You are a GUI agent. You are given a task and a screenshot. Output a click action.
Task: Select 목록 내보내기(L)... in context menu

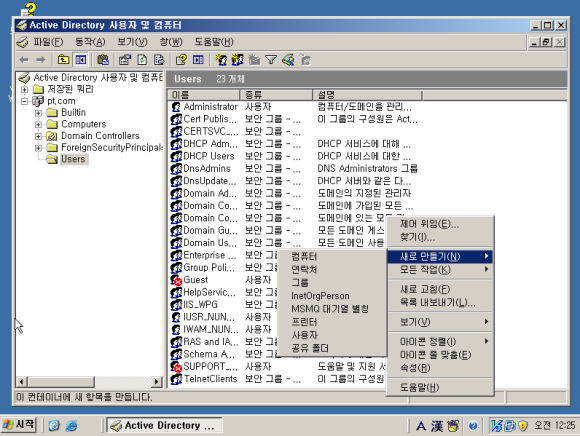point(440,302)
